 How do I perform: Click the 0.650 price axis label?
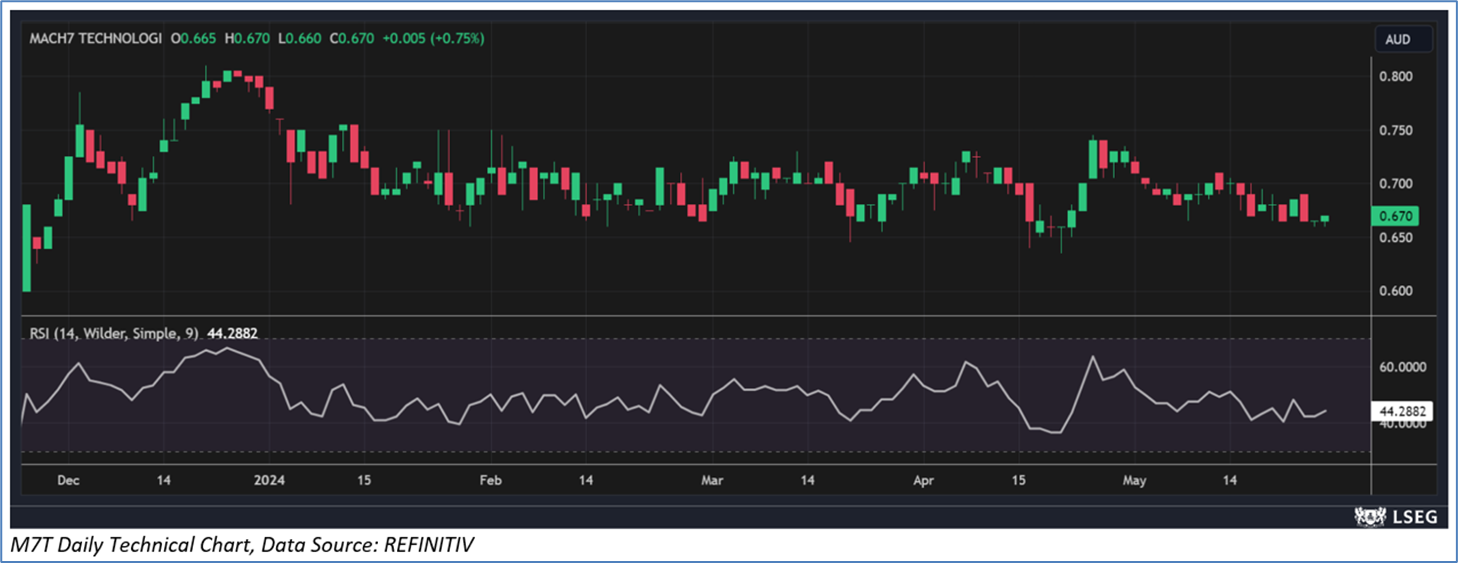[x=1397, y=238]
